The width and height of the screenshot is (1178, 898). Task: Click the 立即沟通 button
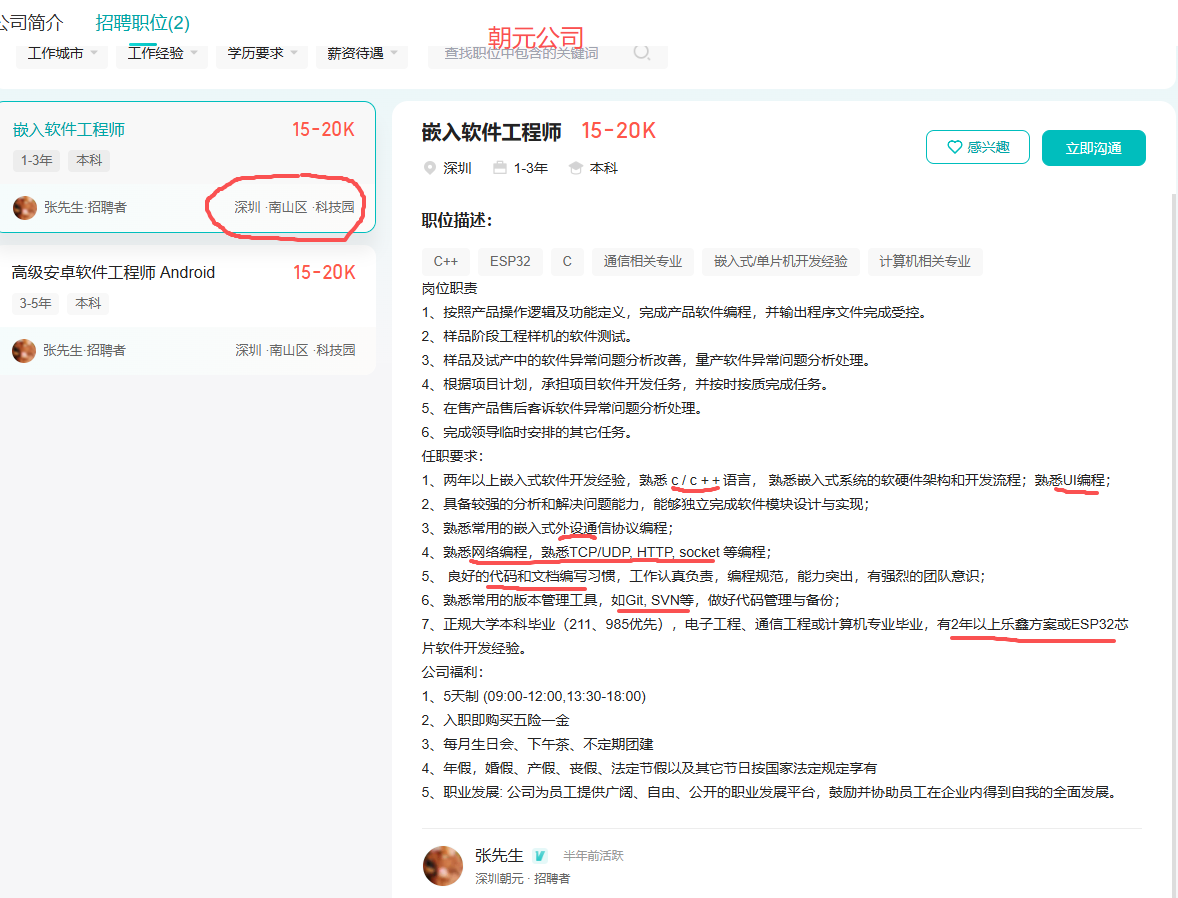coord(1093,148)
